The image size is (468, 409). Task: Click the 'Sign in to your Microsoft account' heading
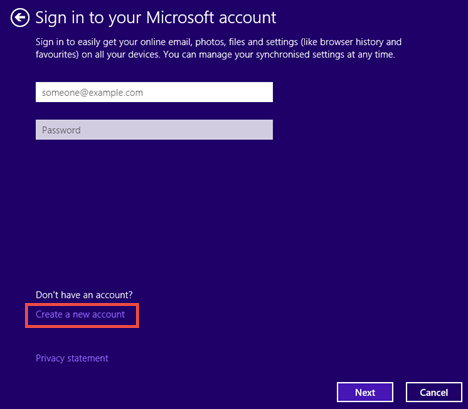tap(156, 18)
